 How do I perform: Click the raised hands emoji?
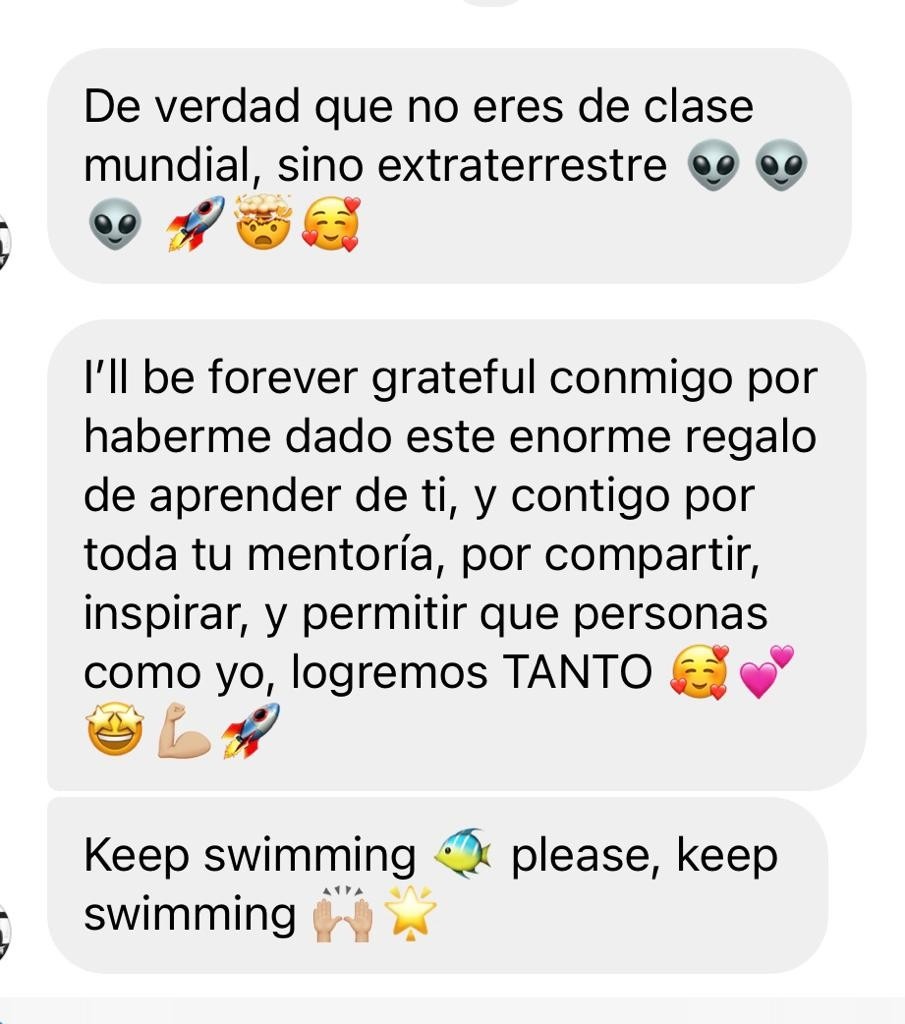click(343, 913)
